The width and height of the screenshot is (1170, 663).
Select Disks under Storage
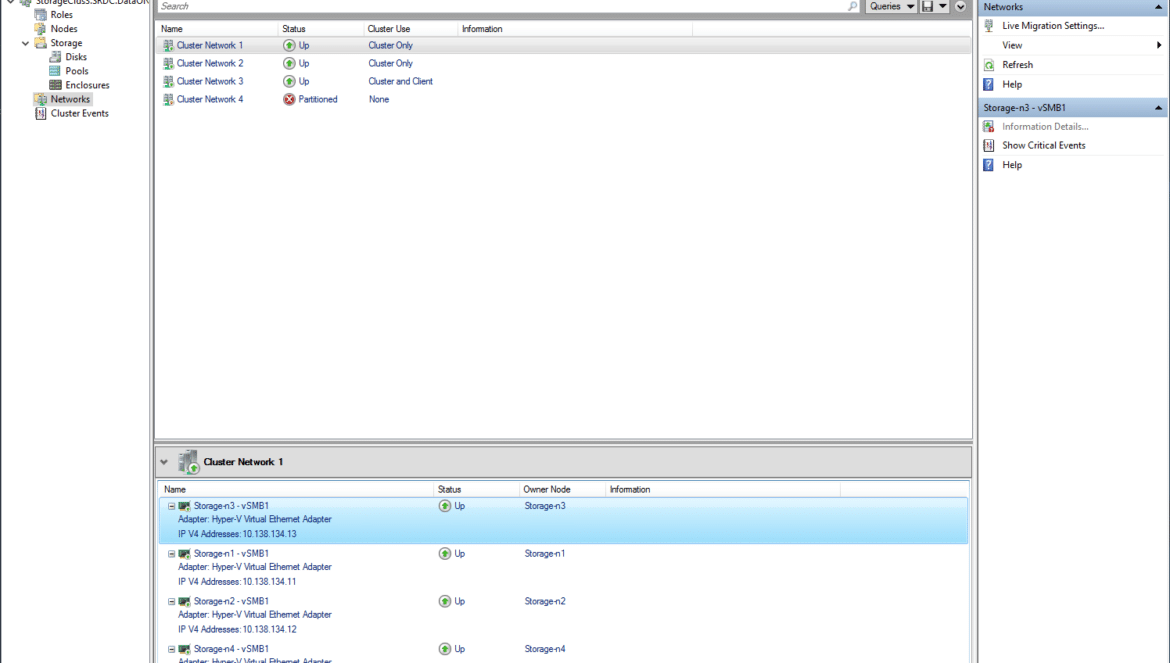75,57
